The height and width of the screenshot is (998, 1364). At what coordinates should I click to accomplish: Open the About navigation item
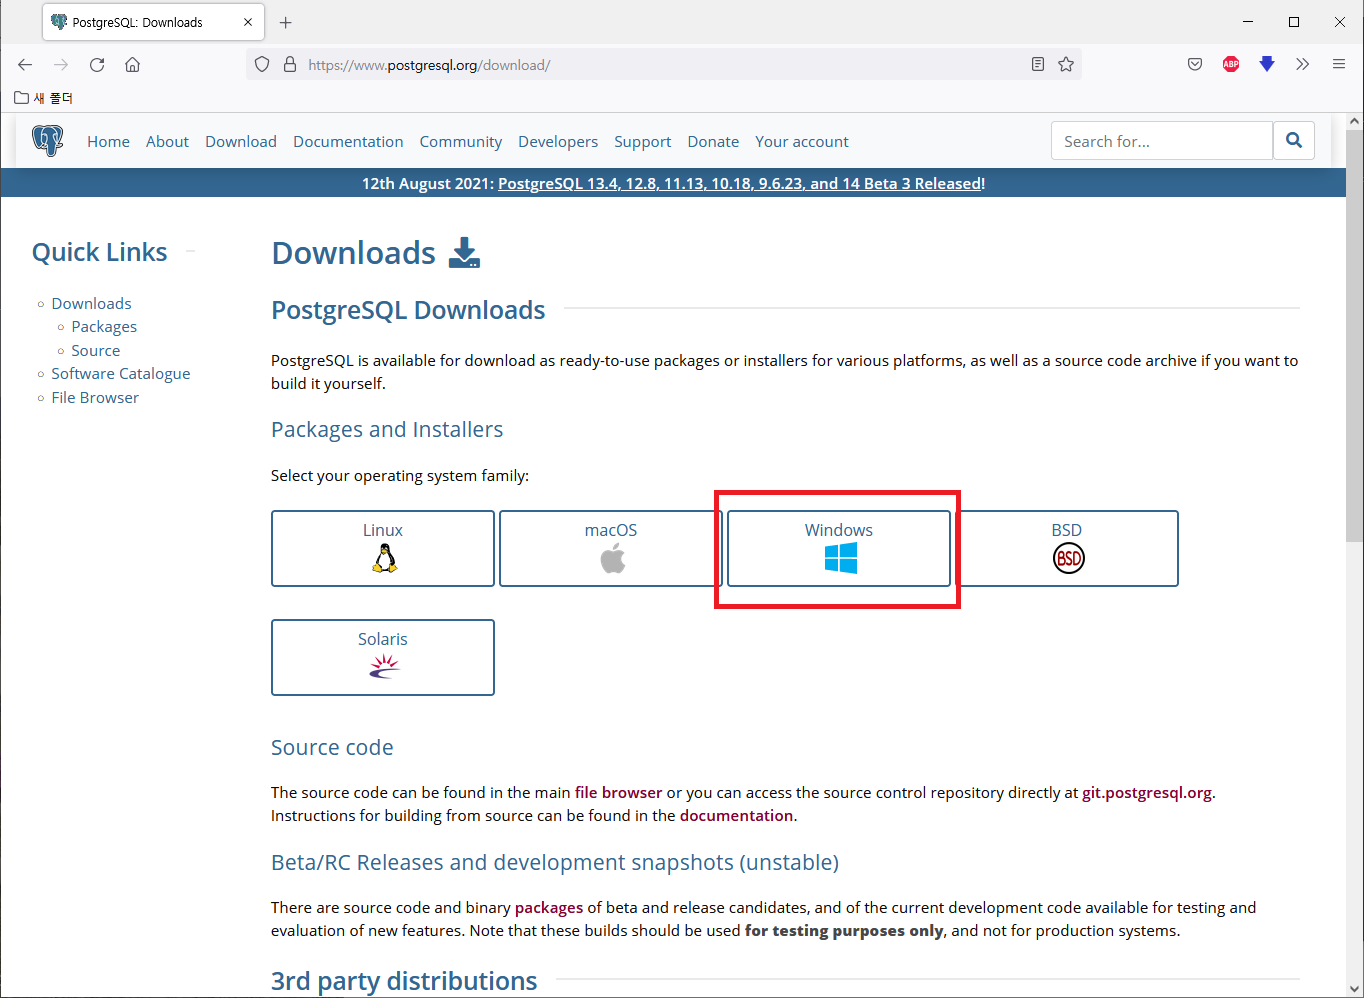click(x=167, y=141)
